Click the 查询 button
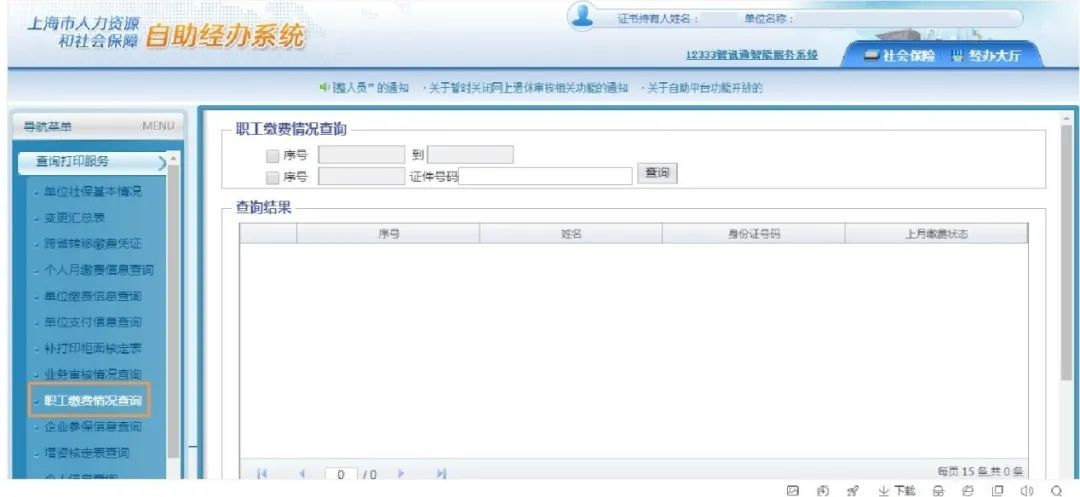1080x497 pixels. click(x=657, y=173)
